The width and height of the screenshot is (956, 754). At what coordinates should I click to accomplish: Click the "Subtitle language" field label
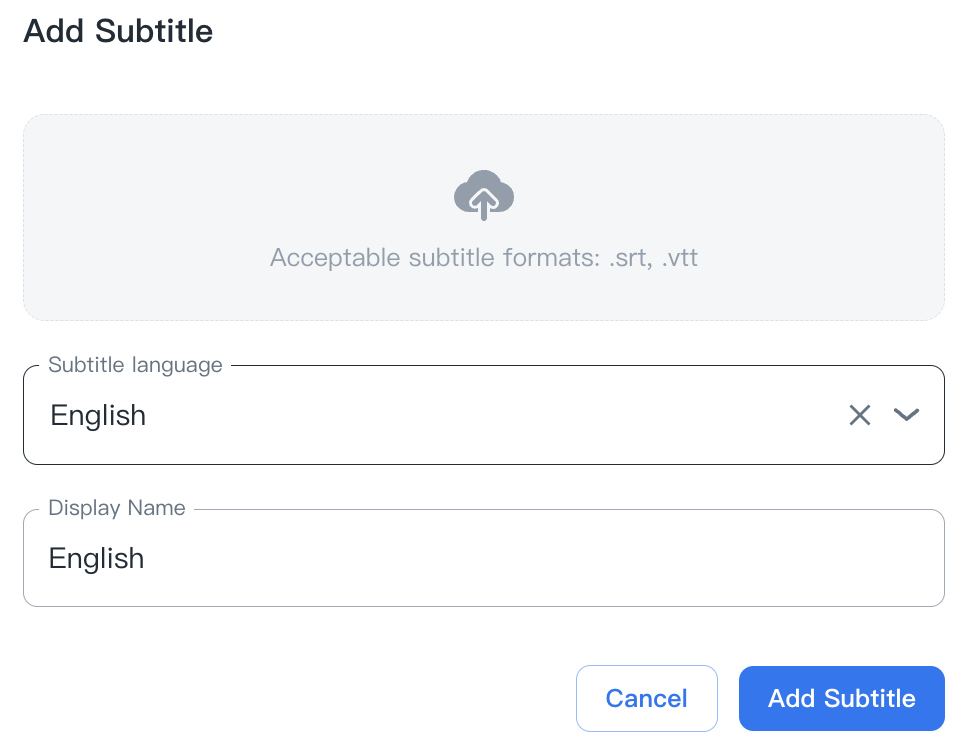(135, 365)
